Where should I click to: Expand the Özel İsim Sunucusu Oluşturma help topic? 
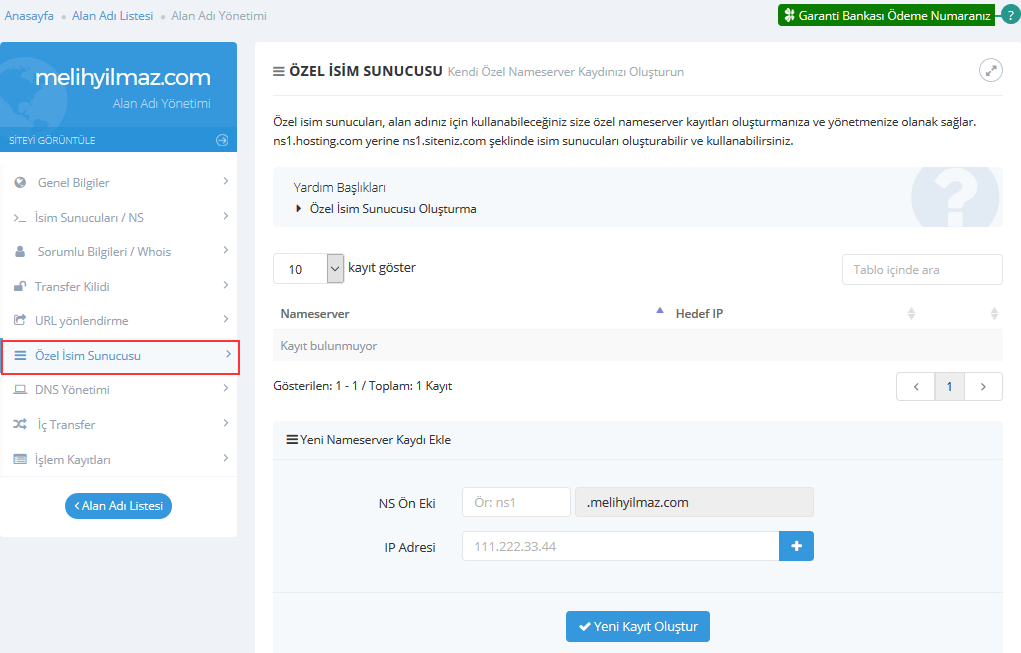tap(386, 209)
